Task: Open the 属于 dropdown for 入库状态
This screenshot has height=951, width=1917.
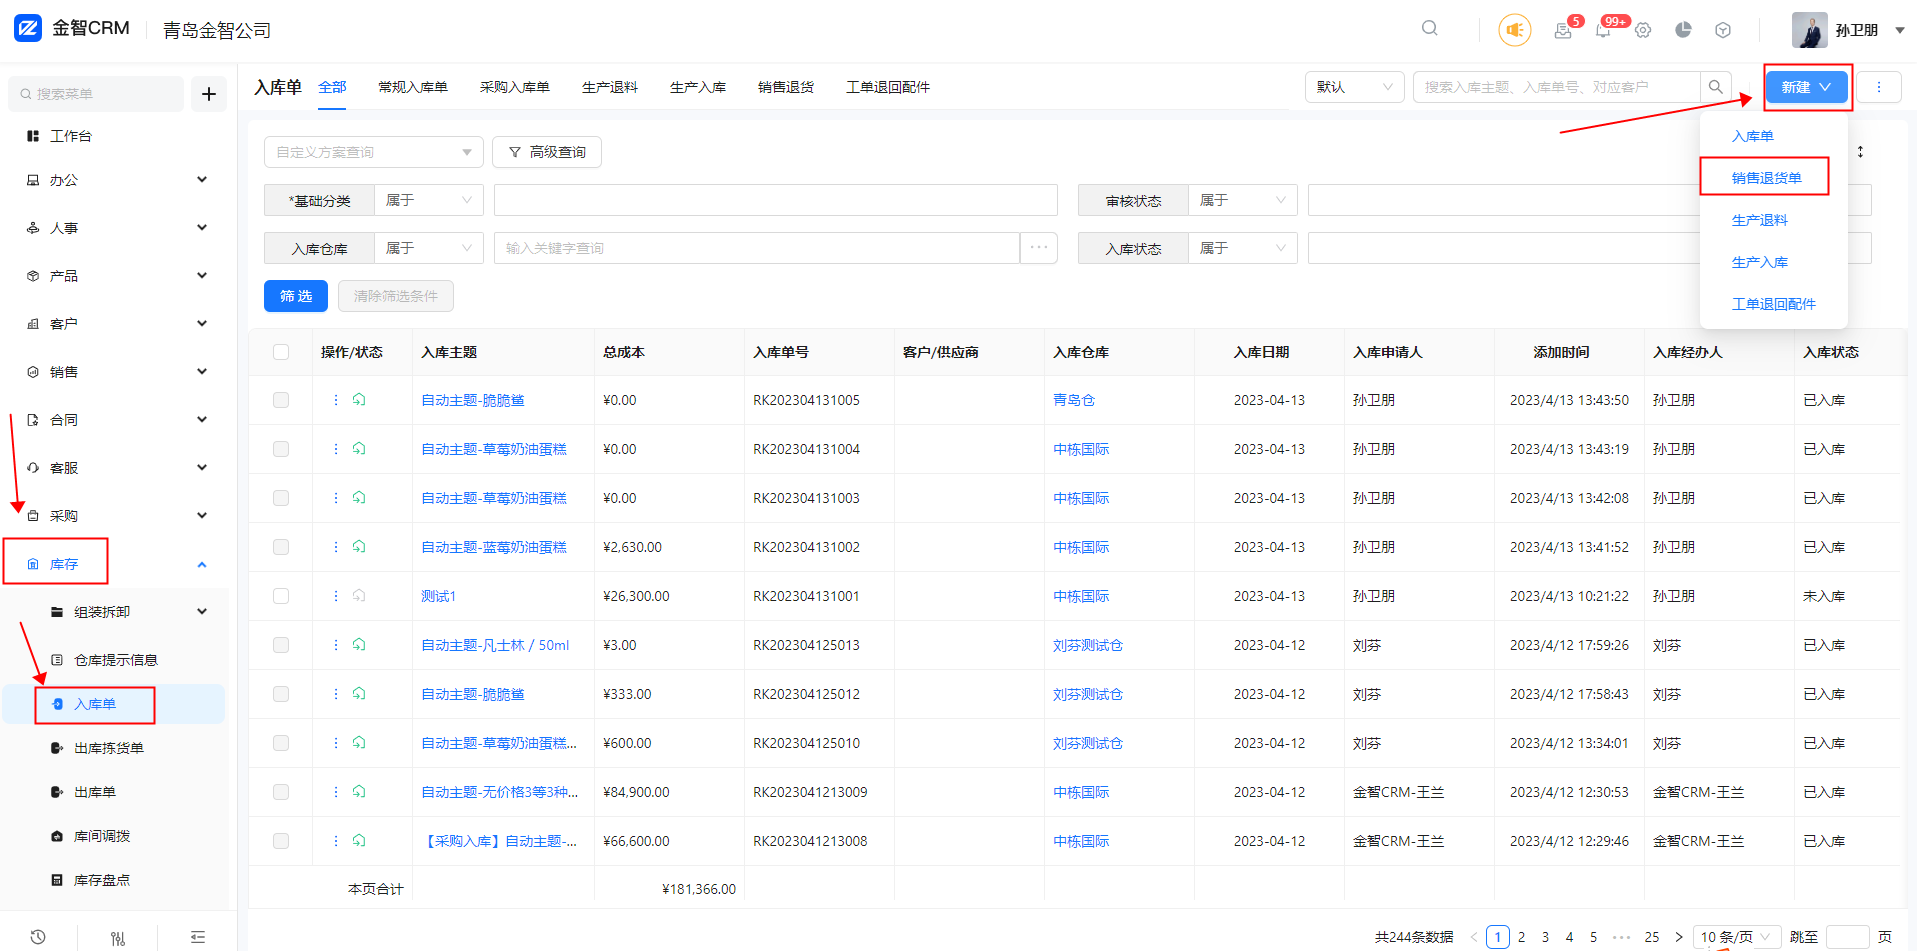Action: [1242, 248]
